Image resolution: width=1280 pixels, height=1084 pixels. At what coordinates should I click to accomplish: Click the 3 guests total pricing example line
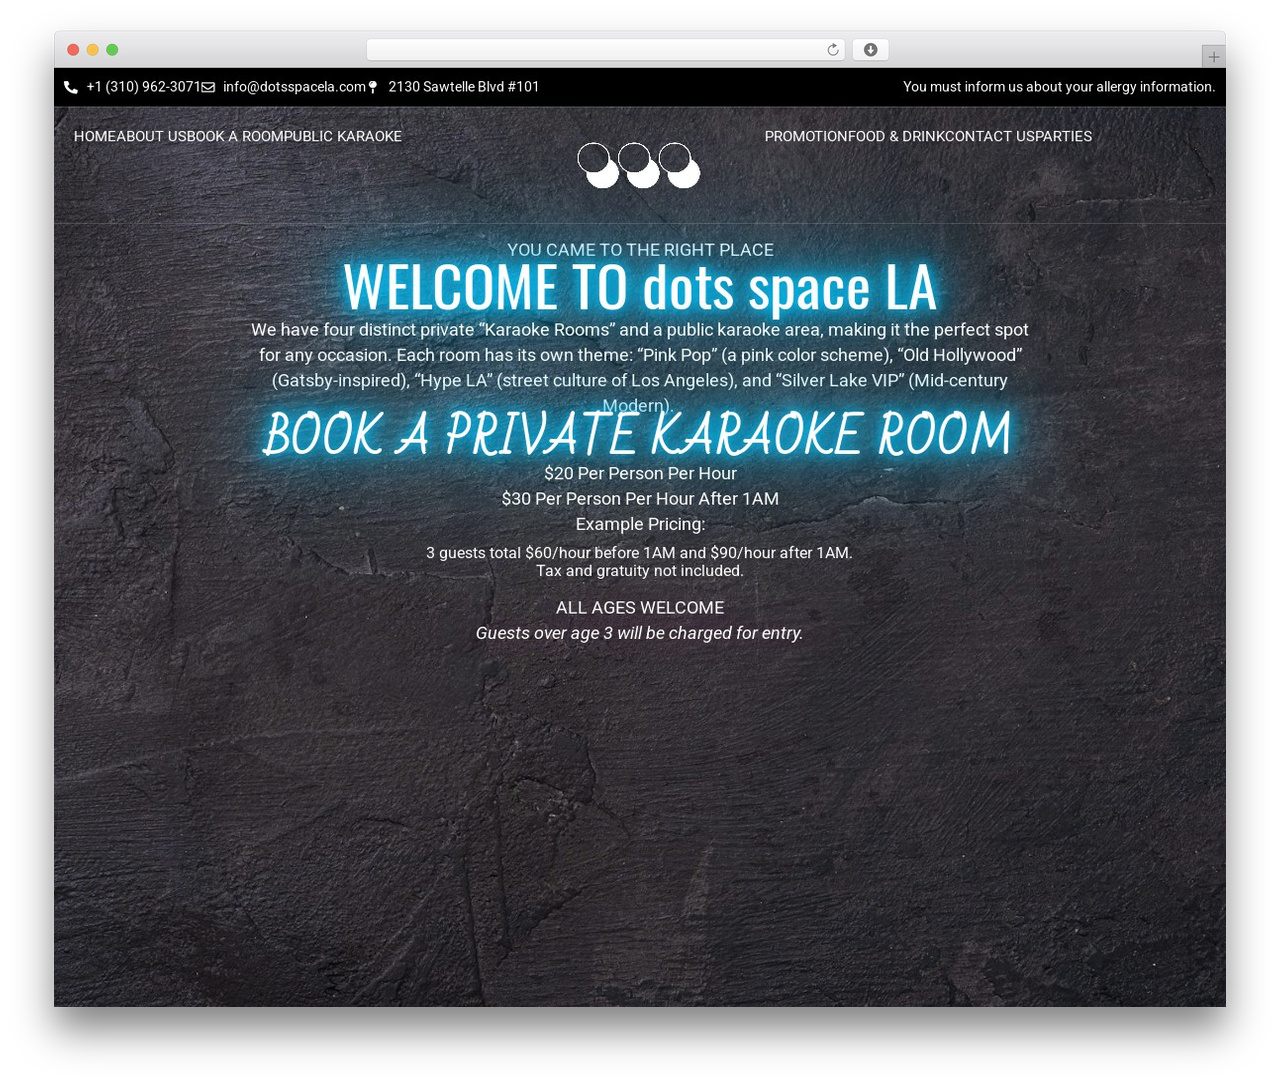[x=640, y=552]
